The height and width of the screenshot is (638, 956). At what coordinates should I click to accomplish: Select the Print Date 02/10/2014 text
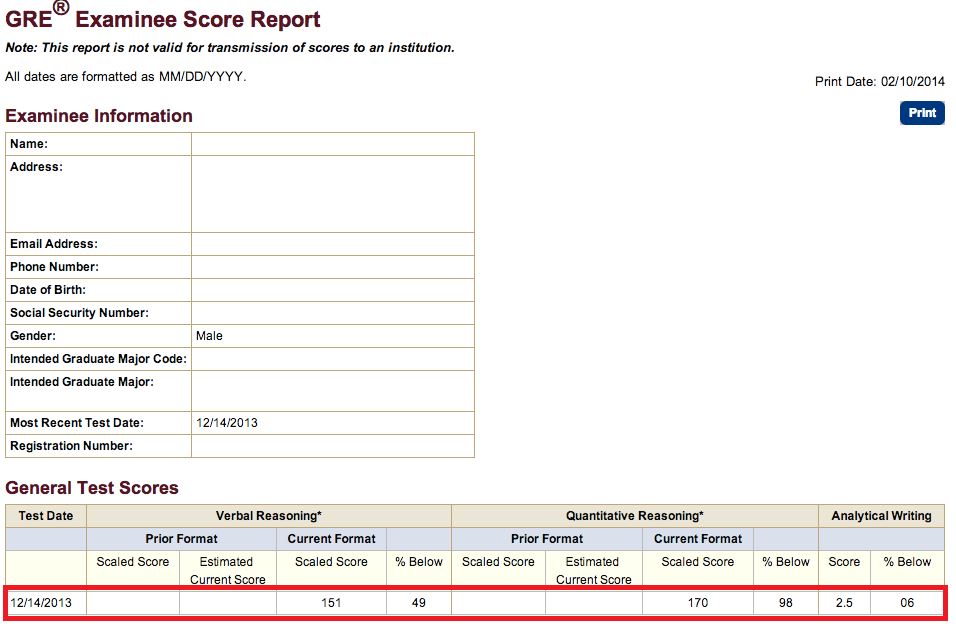(x=879, y=82)
